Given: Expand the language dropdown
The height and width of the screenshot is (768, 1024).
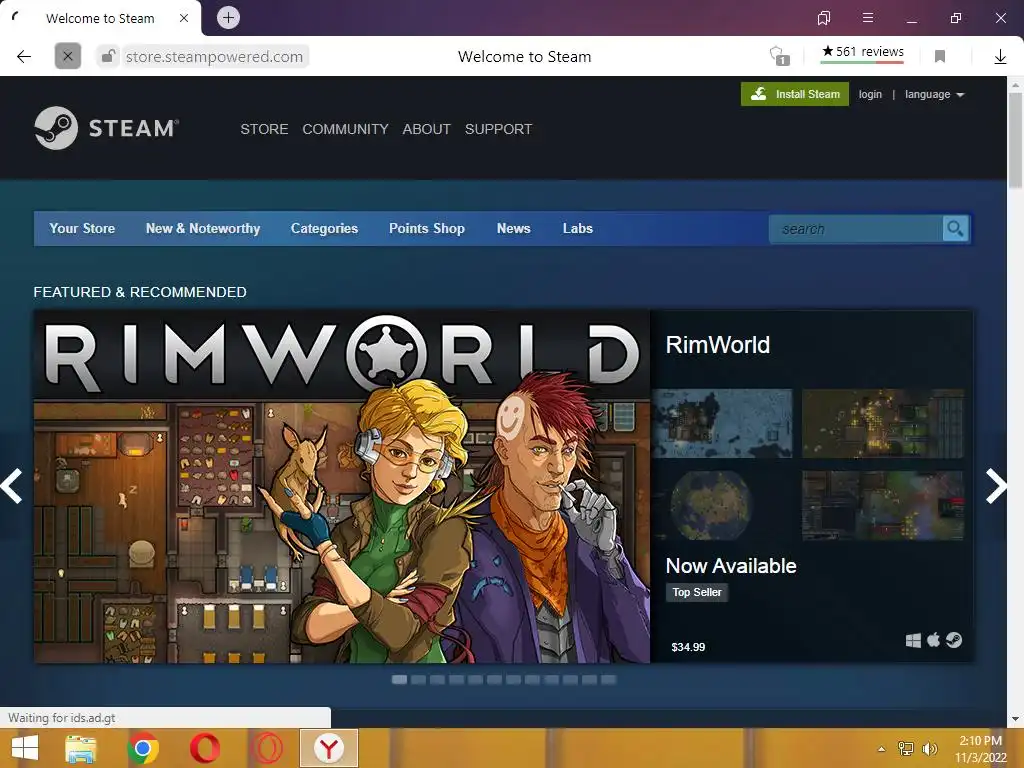Looking at the screenshot, I should point(934,94).
